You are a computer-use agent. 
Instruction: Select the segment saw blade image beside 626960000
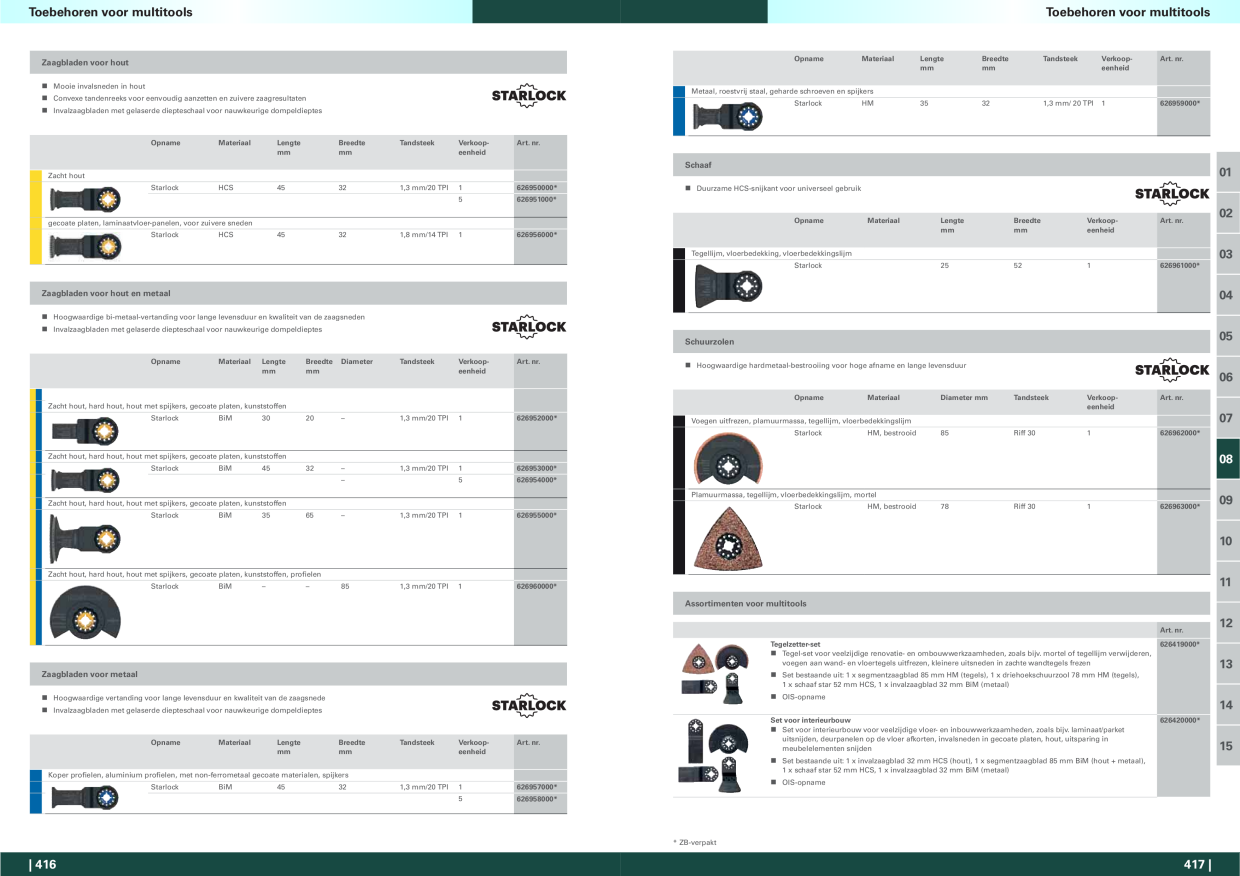[x=87, y=614]
